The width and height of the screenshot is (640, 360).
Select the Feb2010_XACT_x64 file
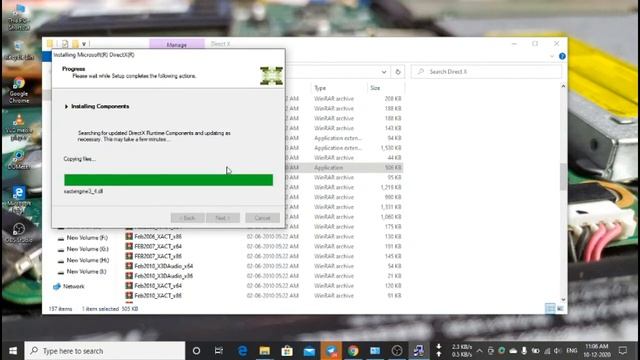158,286
